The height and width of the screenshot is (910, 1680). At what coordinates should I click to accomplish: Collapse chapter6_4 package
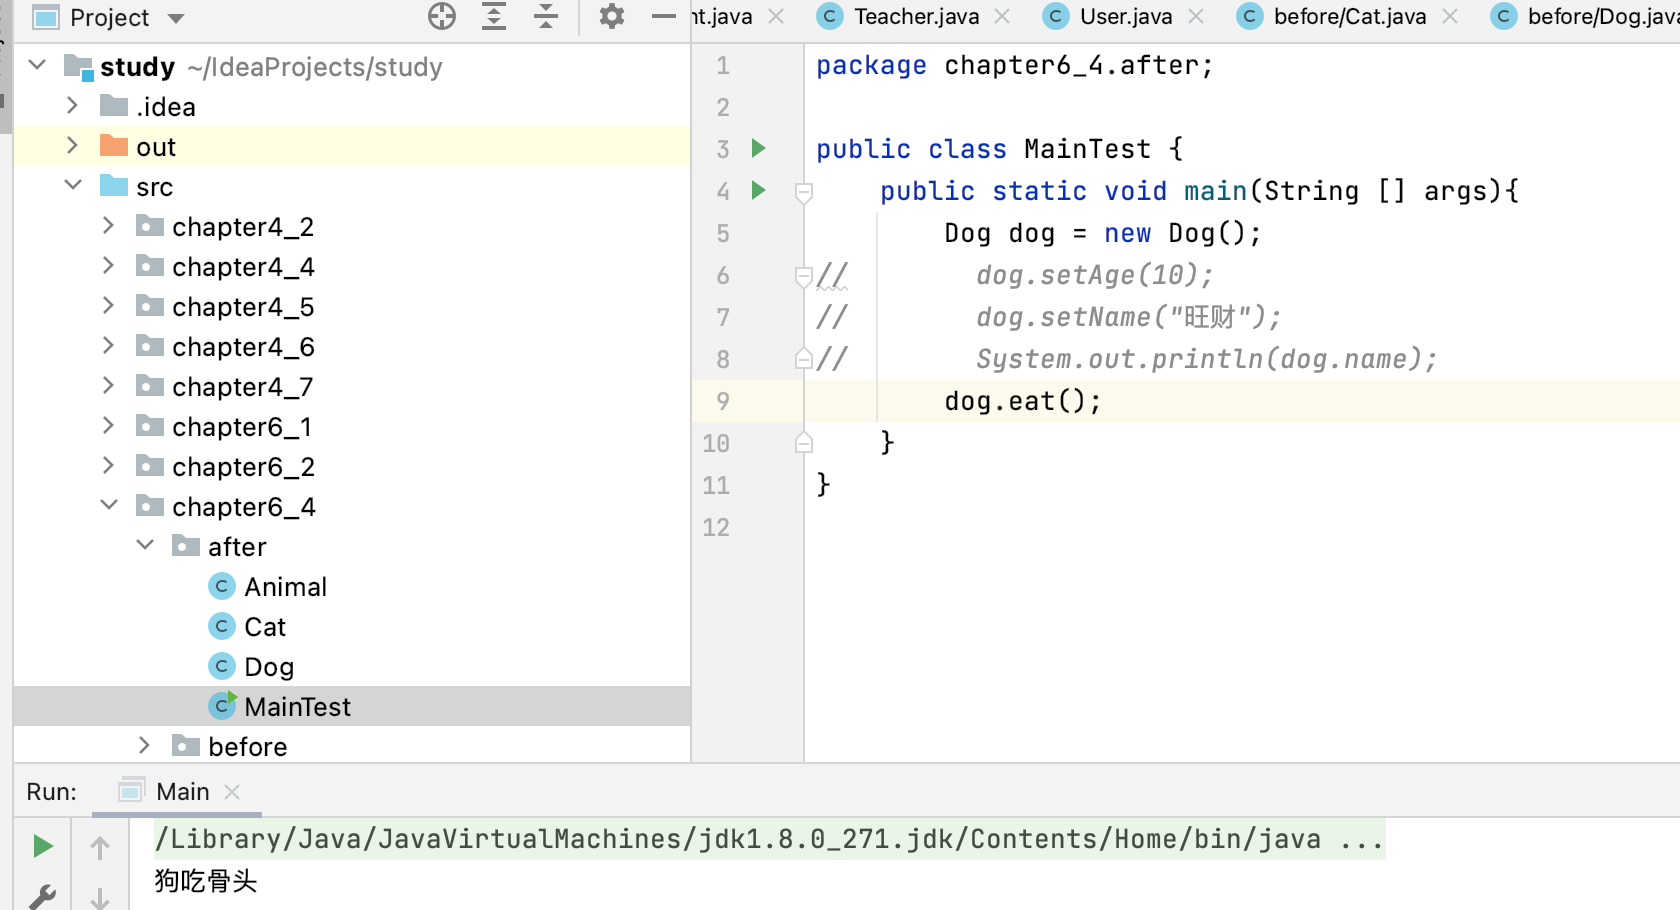coord(109,506)
